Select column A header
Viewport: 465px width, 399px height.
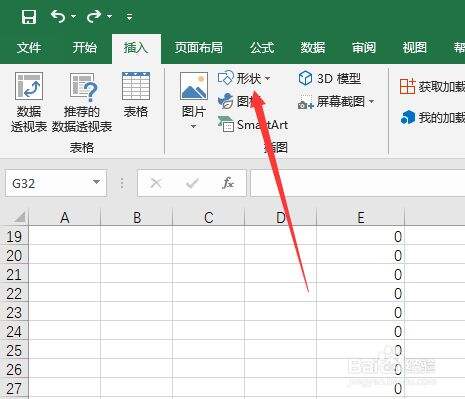tap(65, 217)
